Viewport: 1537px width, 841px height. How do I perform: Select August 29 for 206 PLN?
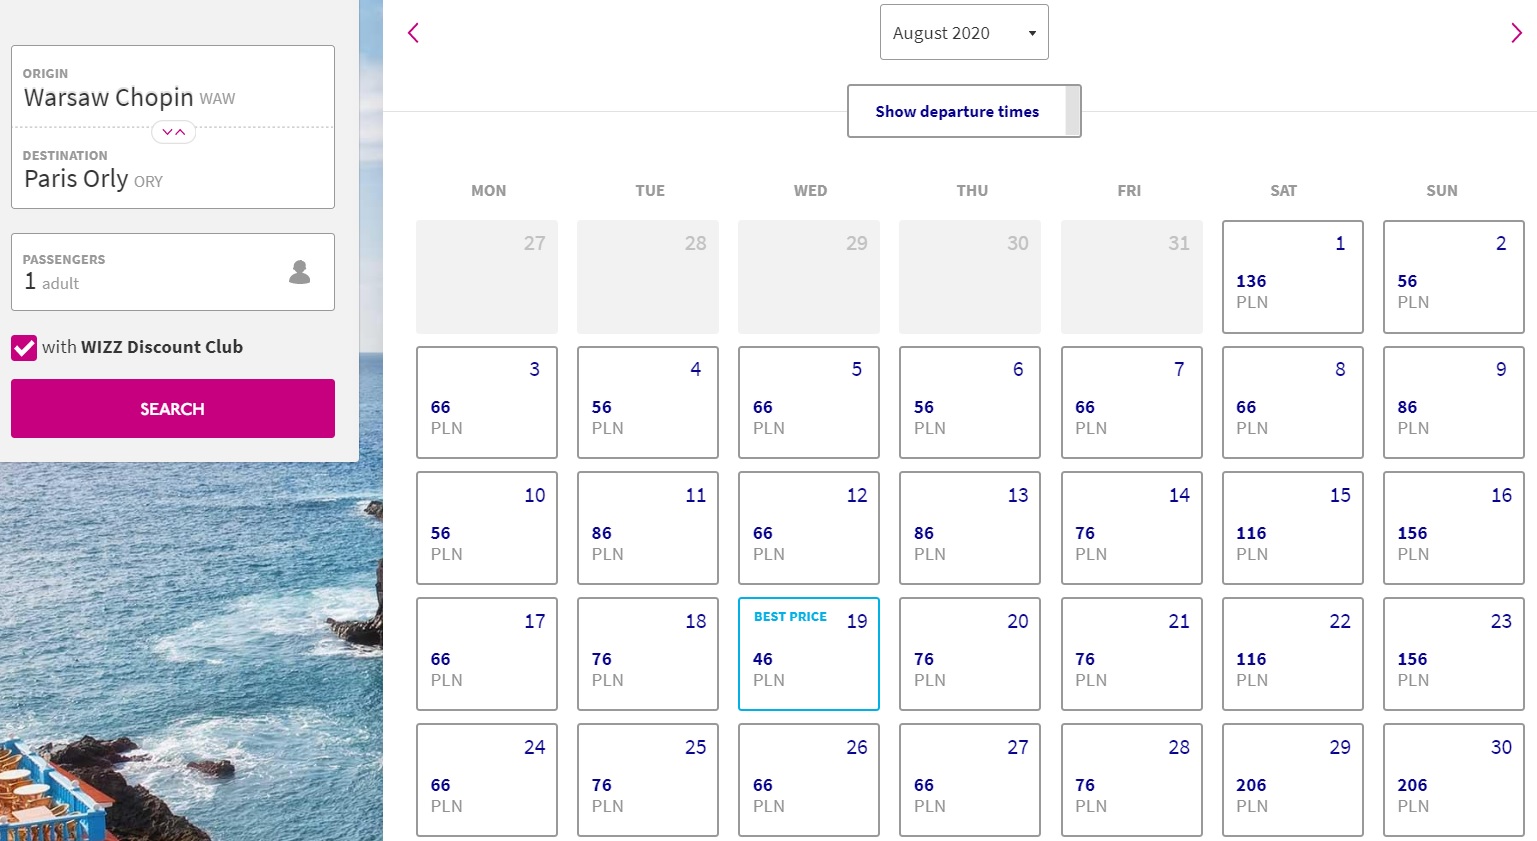[x=1292, y=780]
